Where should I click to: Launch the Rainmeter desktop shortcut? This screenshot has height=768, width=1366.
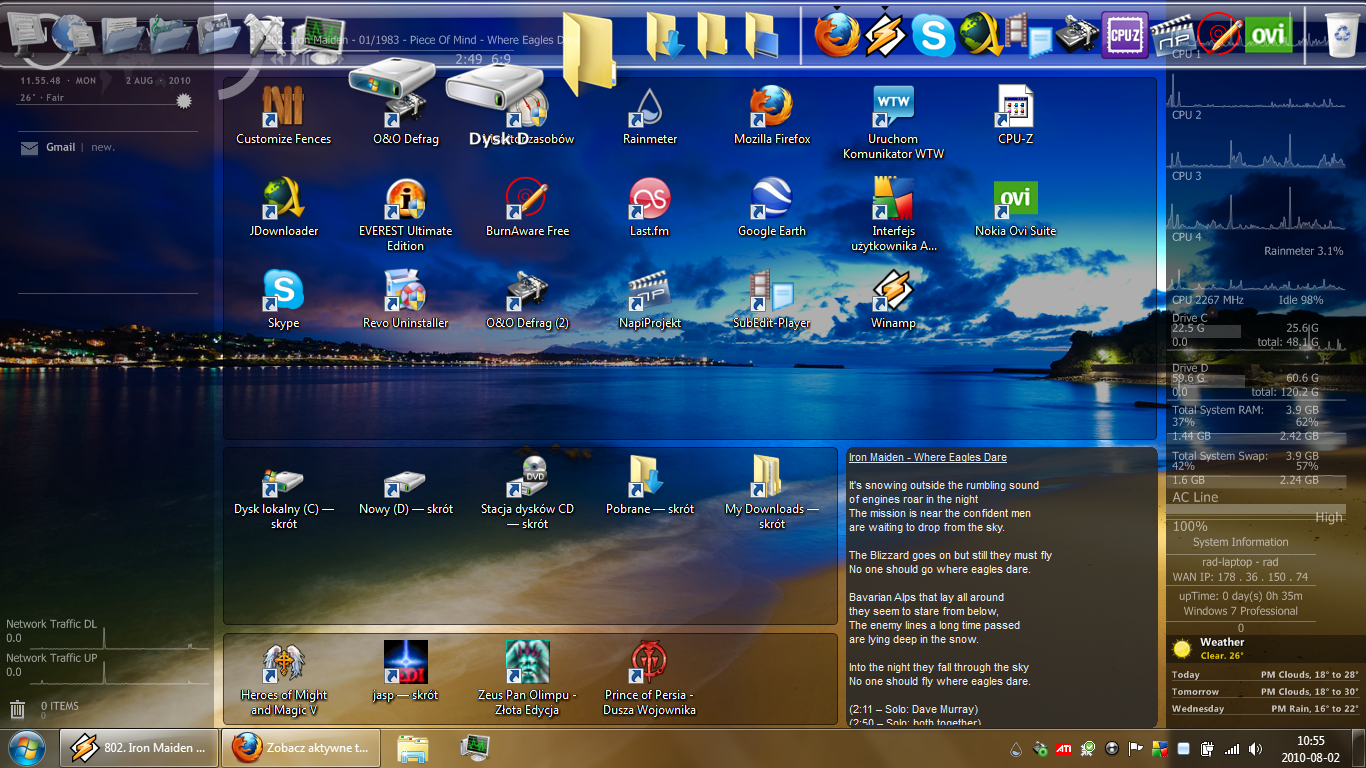coord(650,116)
